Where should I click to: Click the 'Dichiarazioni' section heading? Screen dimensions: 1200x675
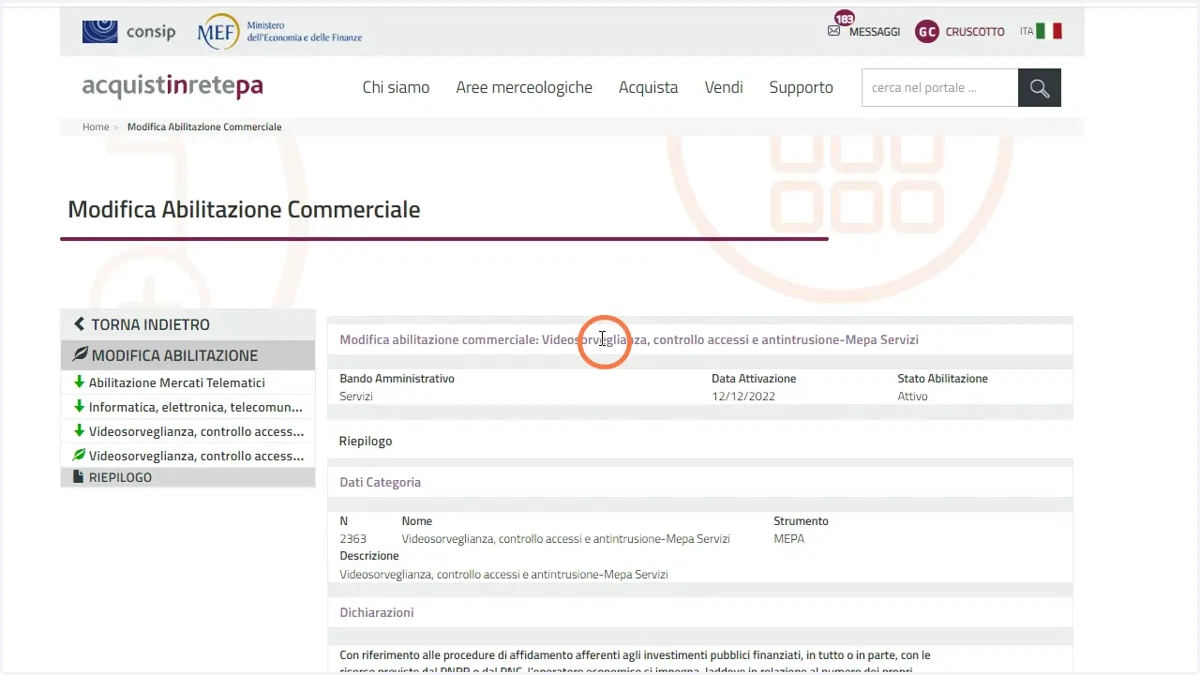[x=377, y=612]
